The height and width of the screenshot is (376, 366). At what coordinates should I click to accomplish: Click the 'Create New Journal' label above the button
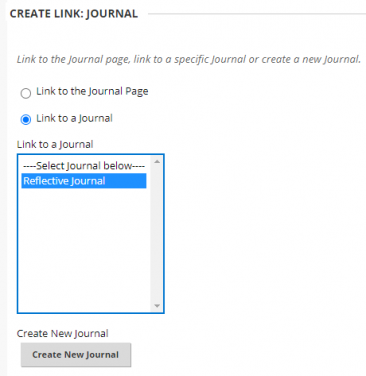(x=63, y=333)
